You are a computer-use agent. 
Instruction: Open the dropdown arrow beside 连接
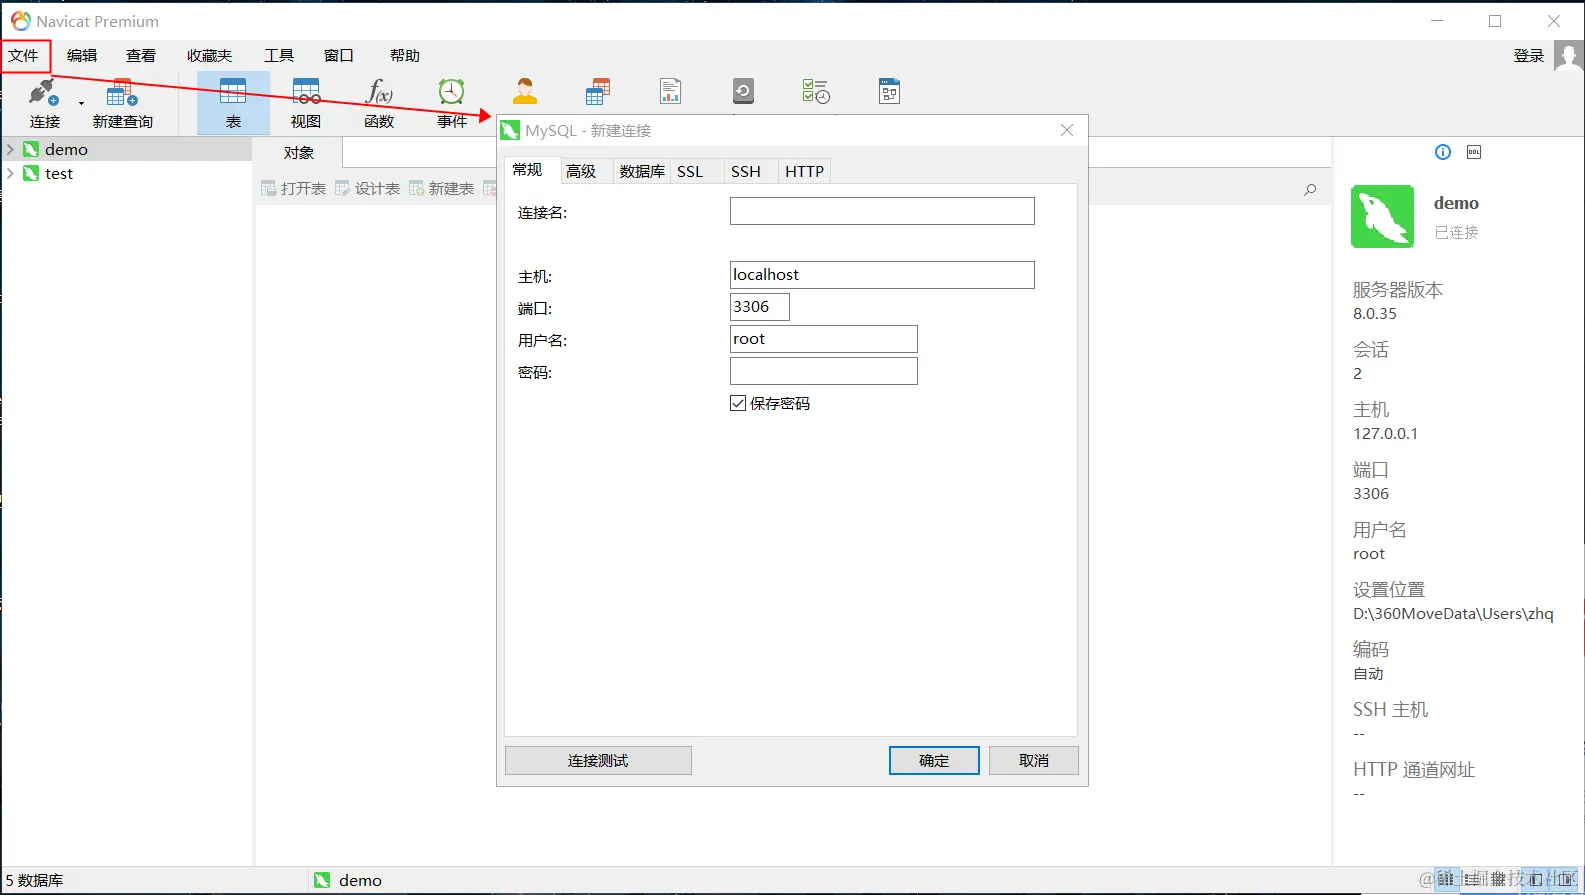pos(81,102)
